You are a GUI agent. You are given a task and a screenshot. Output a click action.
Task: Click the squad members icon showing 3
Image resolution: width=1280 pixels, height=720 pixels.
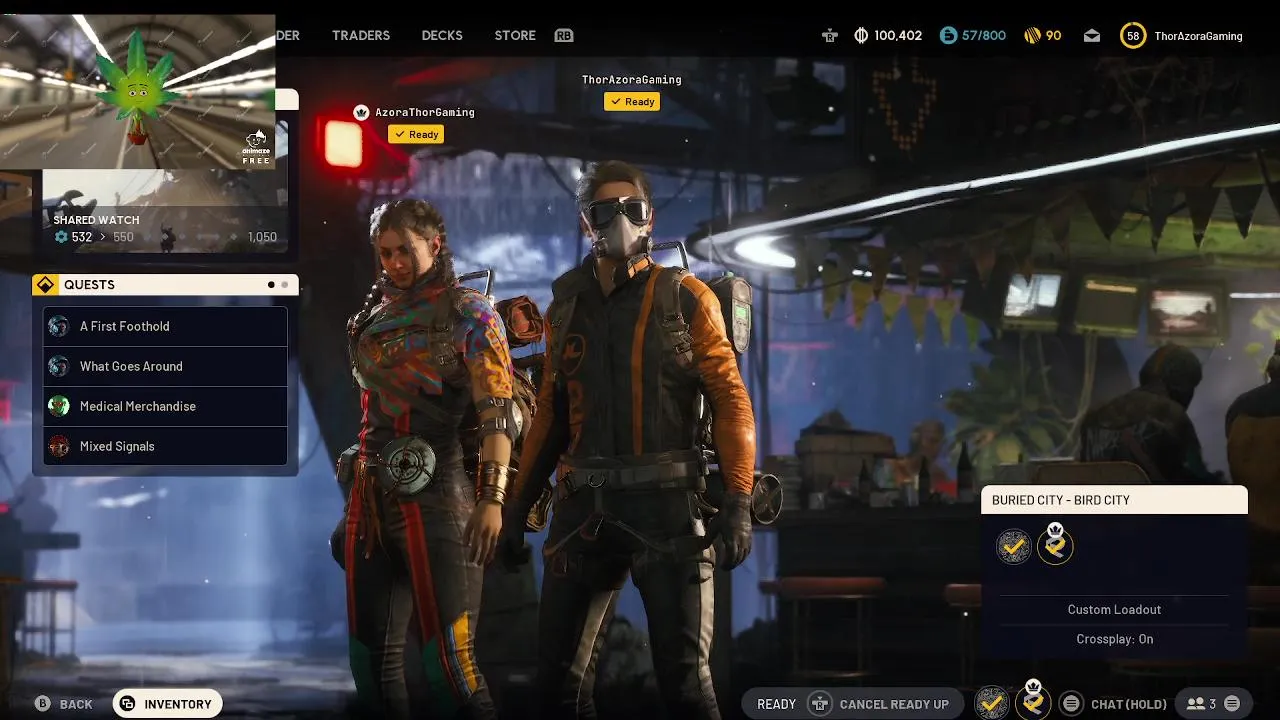point(1200,704)
